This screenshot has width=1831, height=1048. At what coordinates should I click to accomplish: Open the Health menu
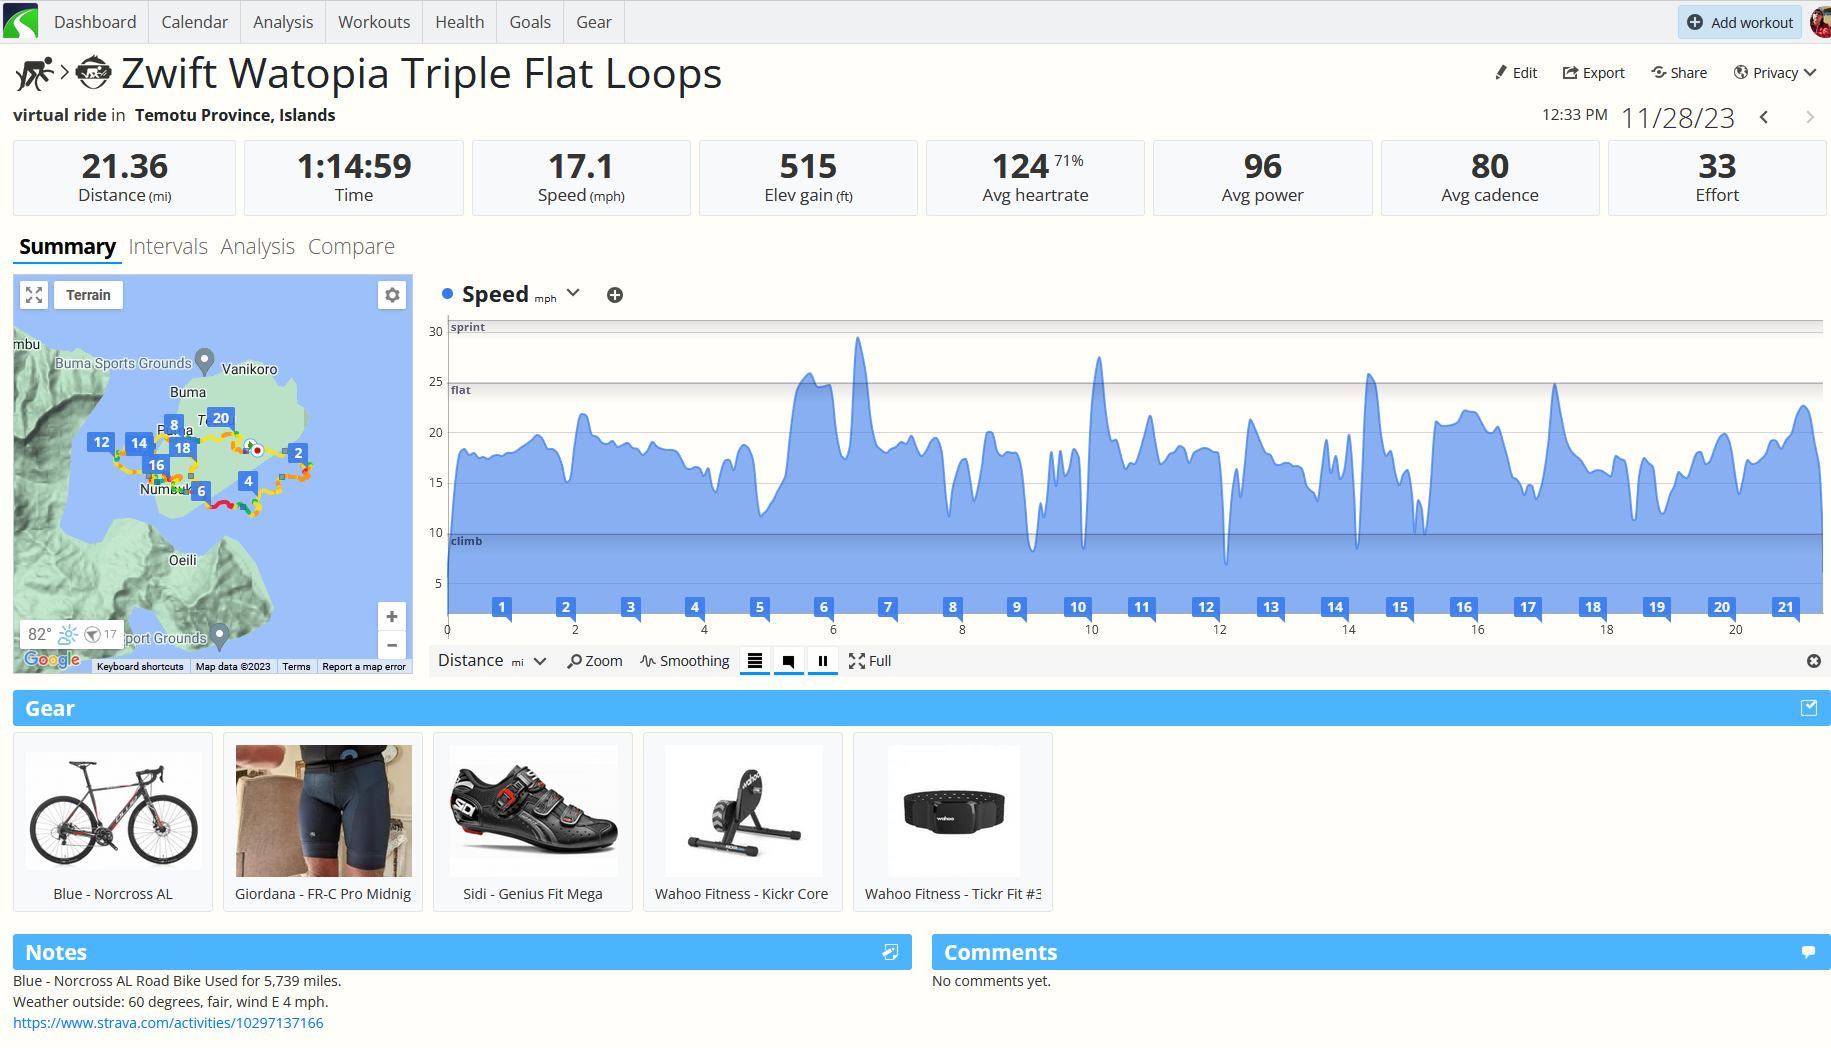click(x=459, y=22)
